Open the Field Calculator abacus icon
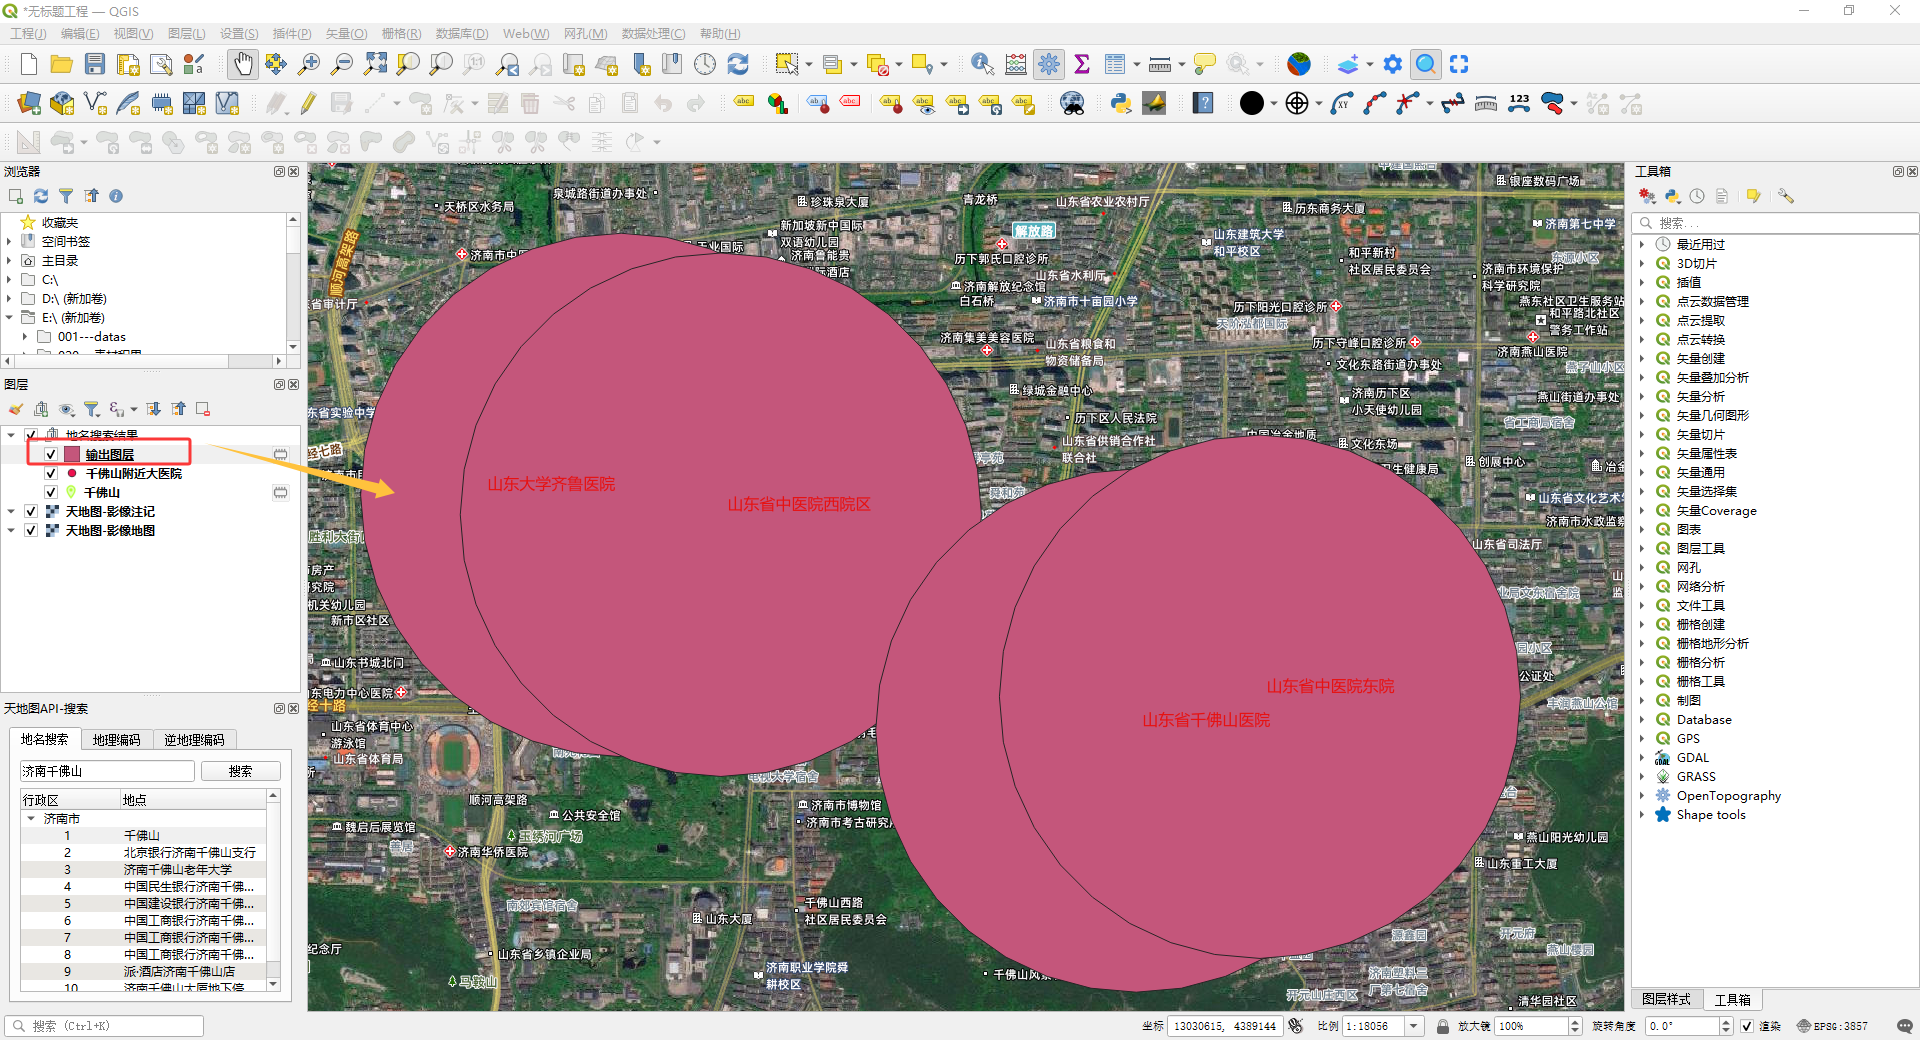The height and width of the screenshot is (1040, 1920). pyautogui.click(x=1016, y=64)
